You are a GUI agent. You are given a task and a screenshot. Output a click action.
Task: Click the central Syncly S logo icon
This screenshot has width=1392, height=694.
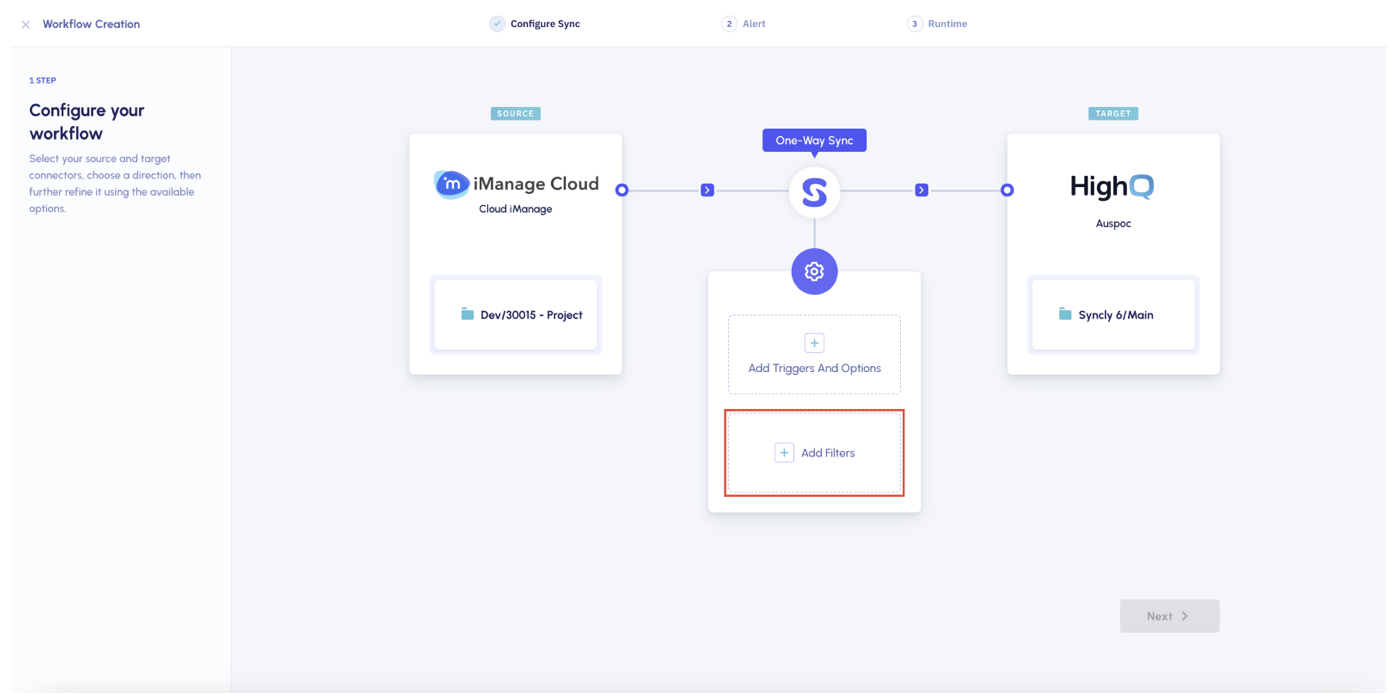[814, 192]
